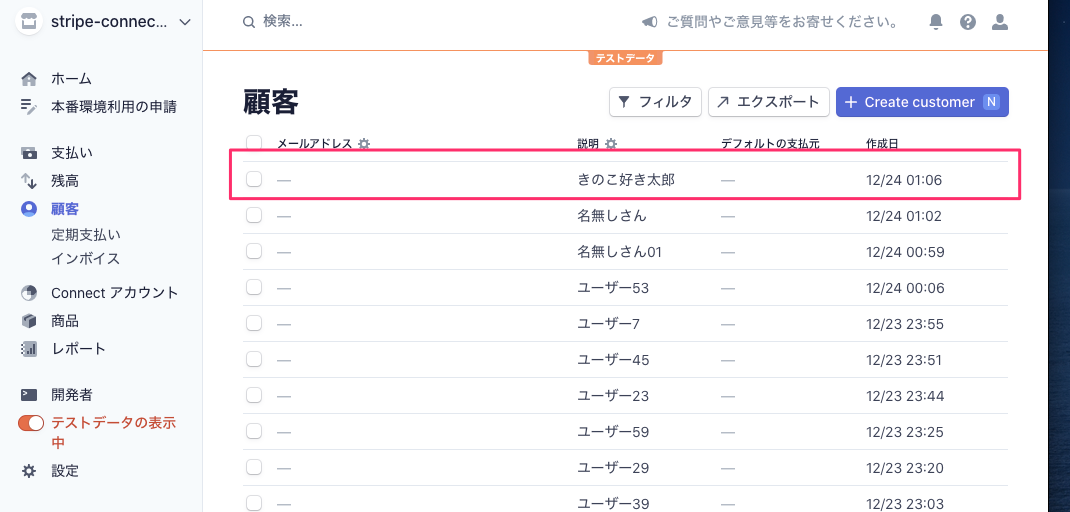Click the デフォルトの支払元 column header
Screen dimensions: 1070x512
pyautogui.click(x=770, y=143)
